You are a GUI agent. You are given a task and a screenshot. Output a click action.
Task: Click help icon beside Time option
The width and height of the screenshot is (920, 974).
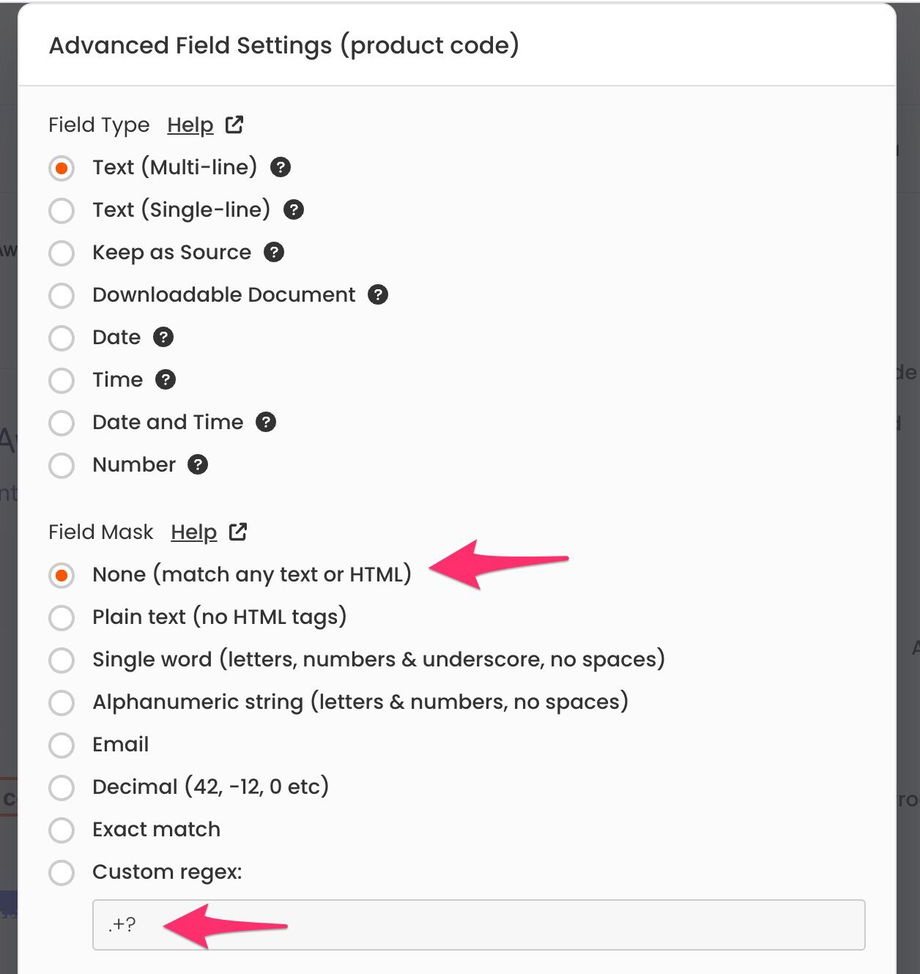point(166,380)
